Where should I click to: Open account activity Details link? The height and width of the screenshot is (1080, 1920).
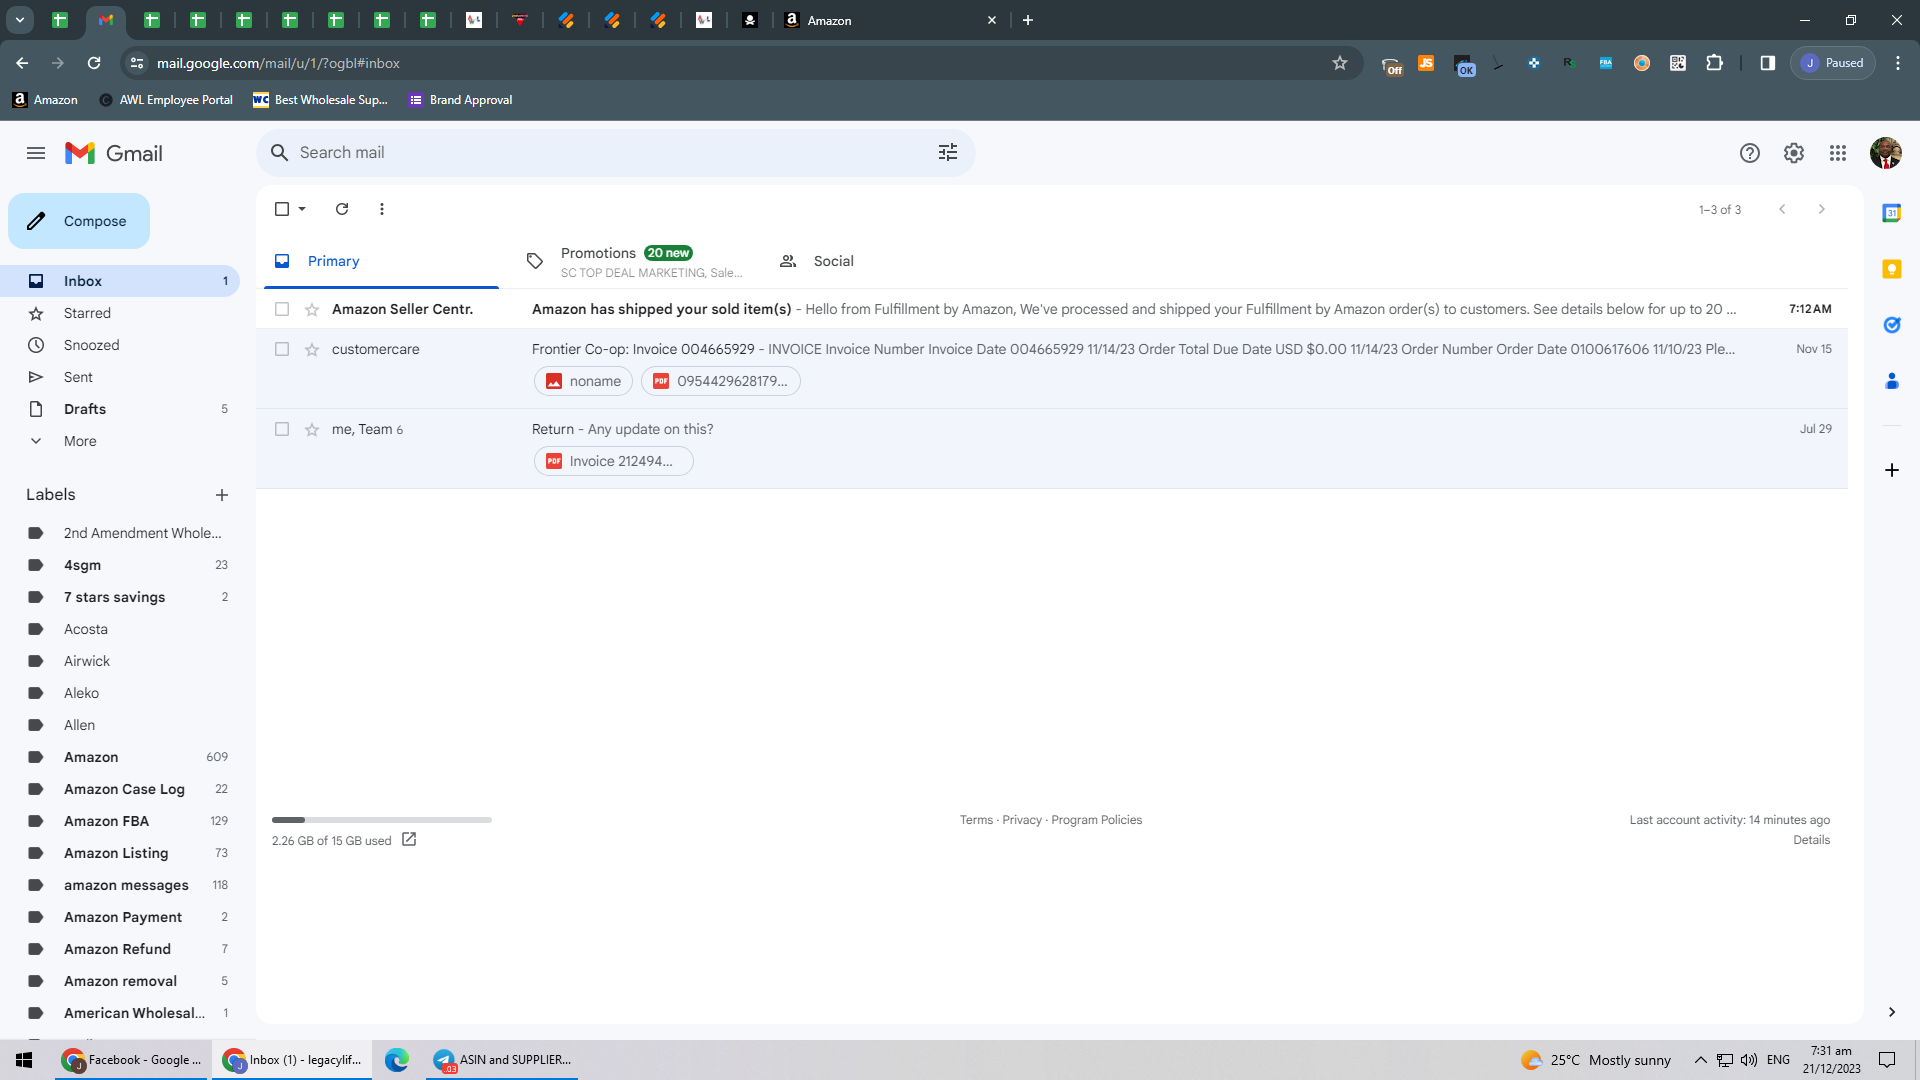point(1811,840)
